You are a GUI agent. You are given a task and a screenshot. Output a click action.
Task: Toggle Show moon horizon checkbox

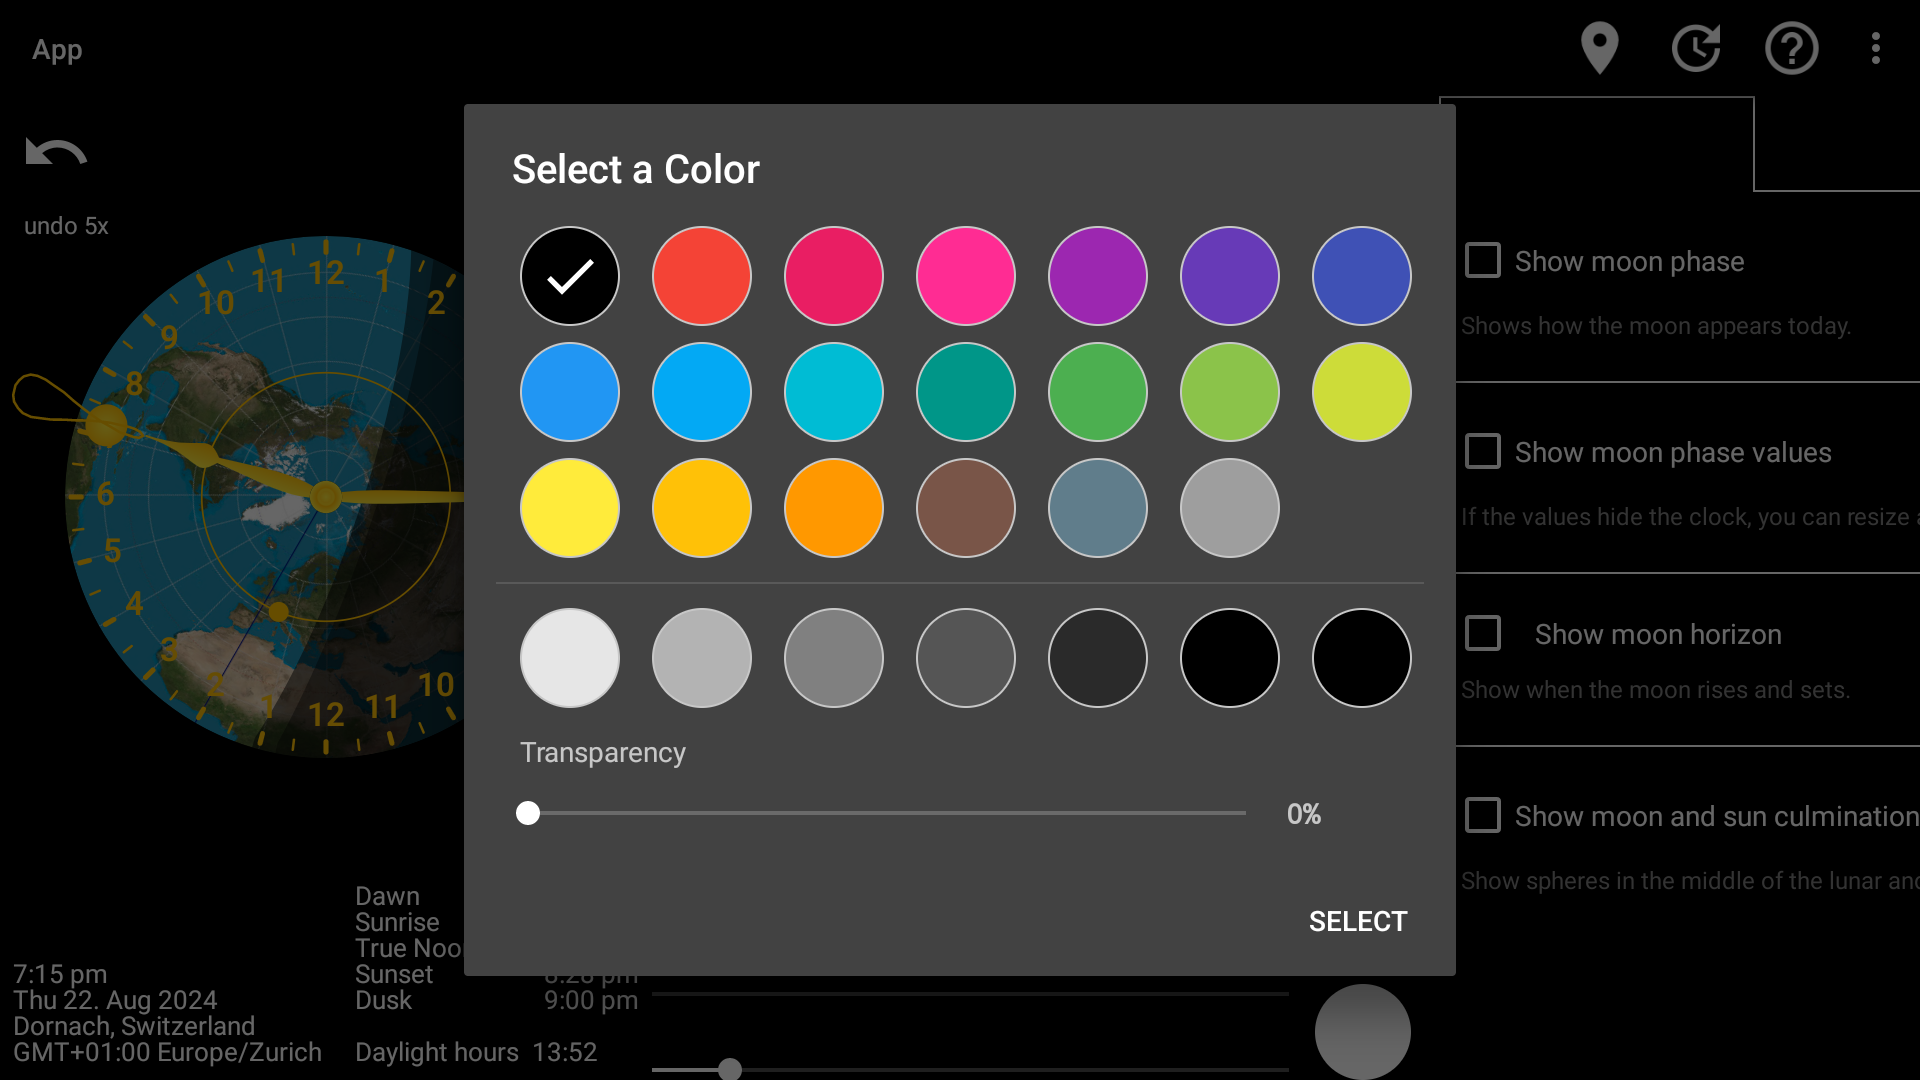click(1482, 633)
